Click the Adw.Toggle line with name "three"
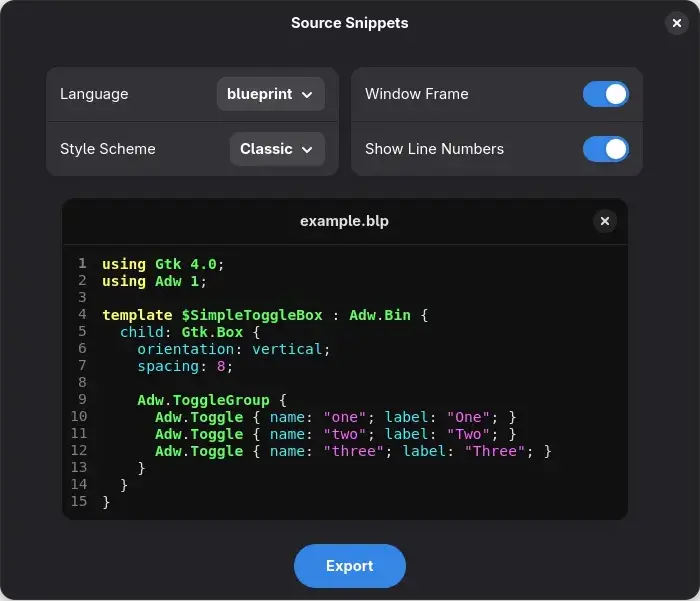The image size is (700, 601). [x=353, y=451]
